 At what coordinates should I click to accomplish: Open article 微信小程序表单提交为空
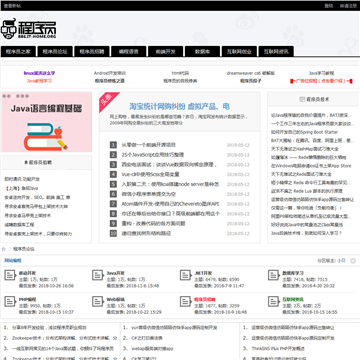(x=148, y=194)
